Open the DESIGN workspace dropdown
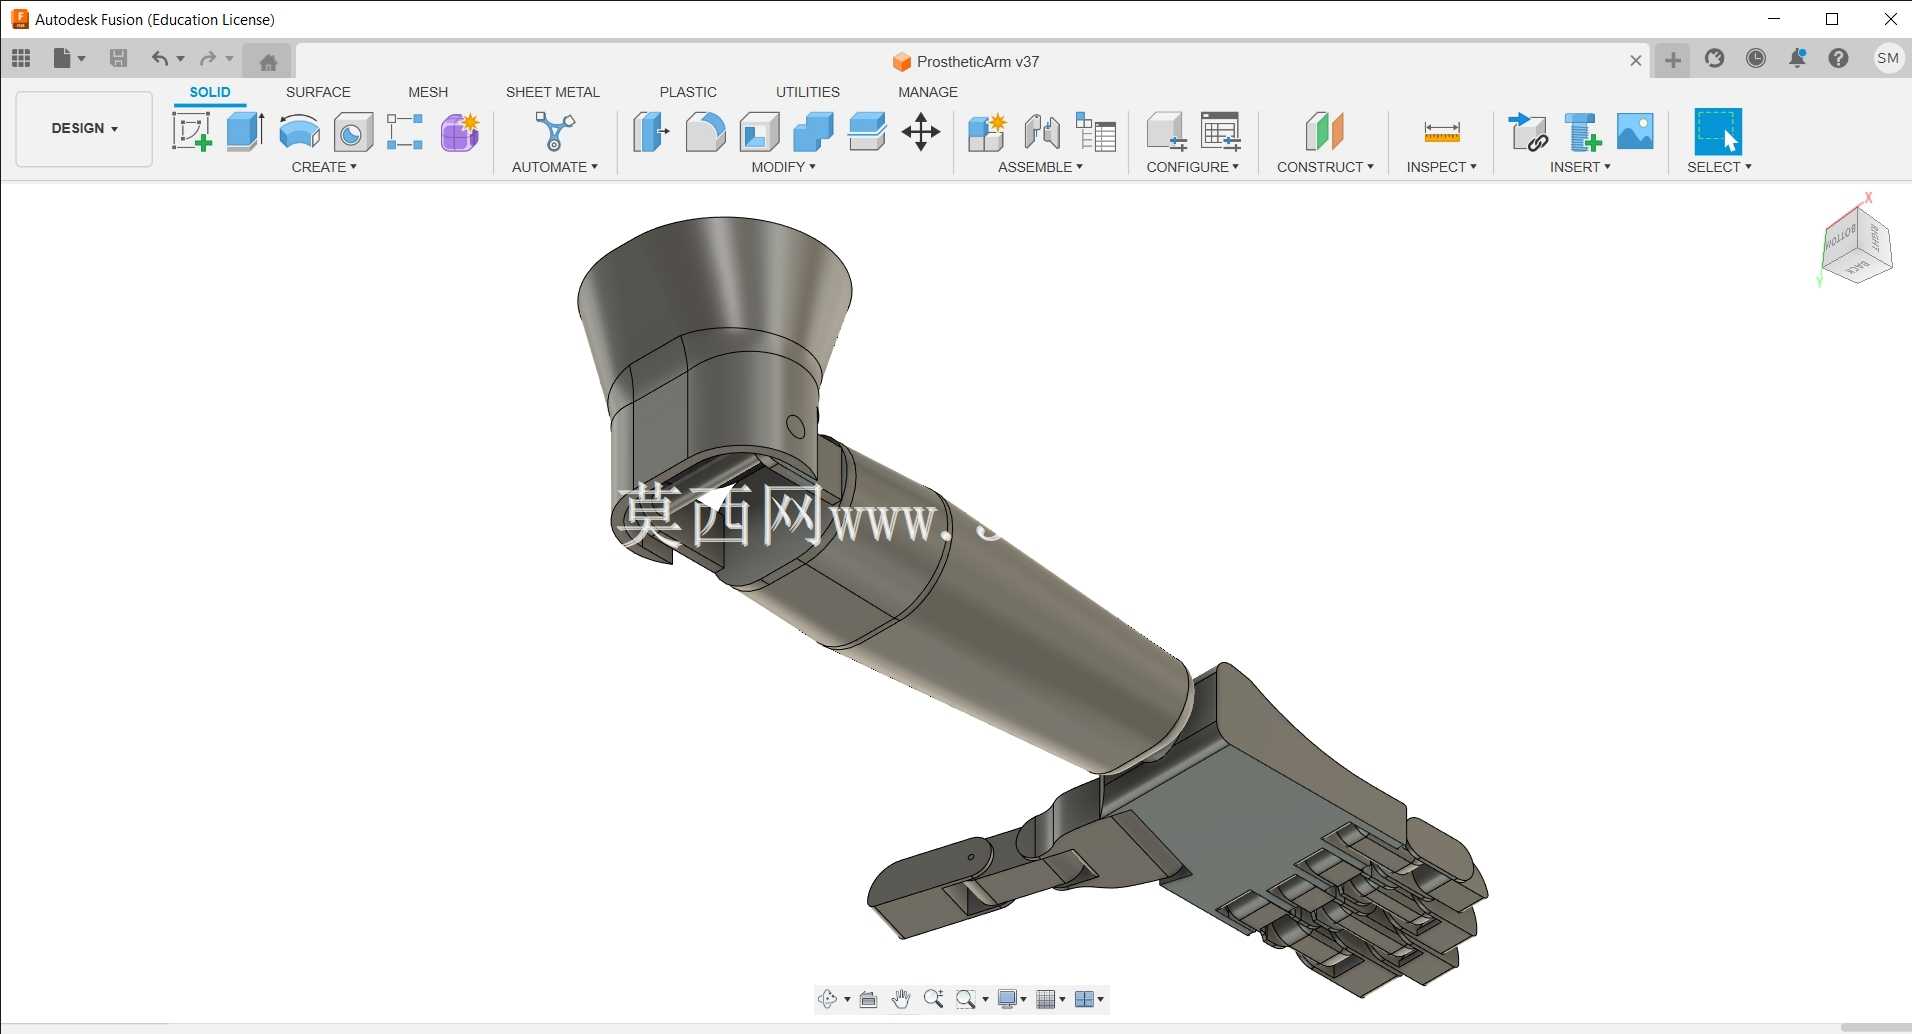Screen dimensions: 1912x1034 tap(84, 128)
